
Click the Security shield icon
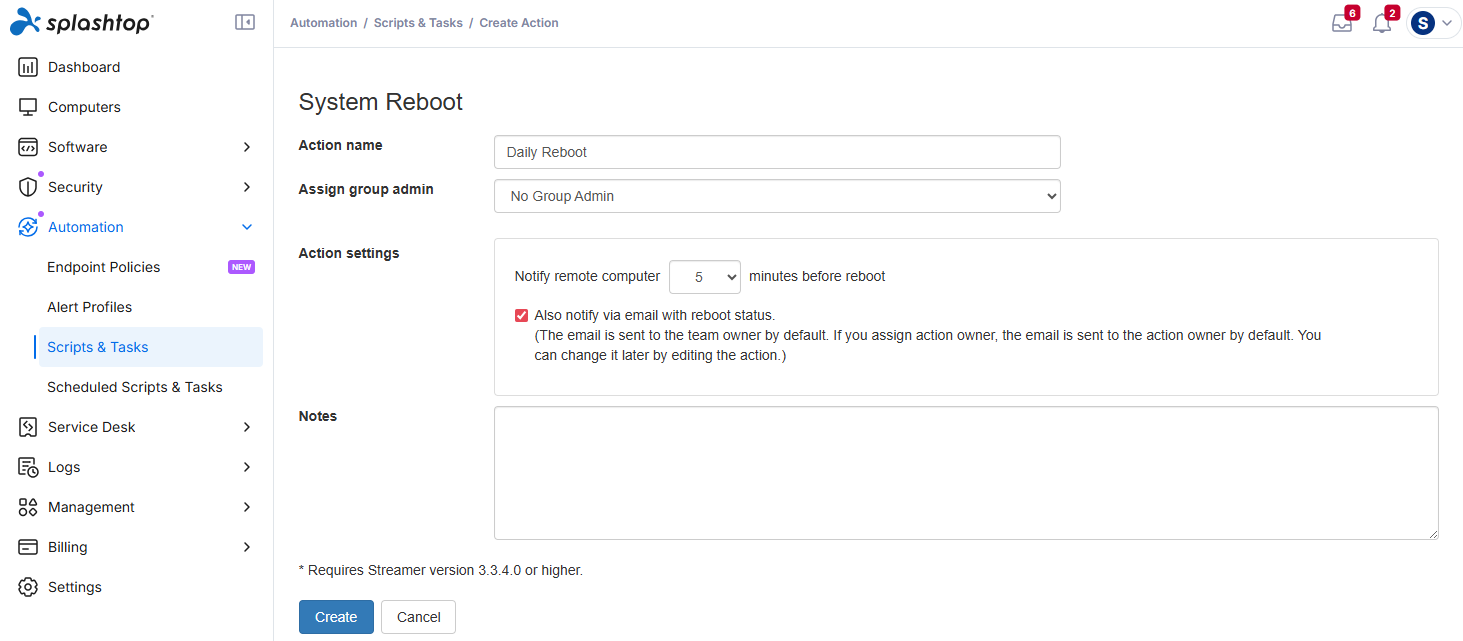[28, 187]
